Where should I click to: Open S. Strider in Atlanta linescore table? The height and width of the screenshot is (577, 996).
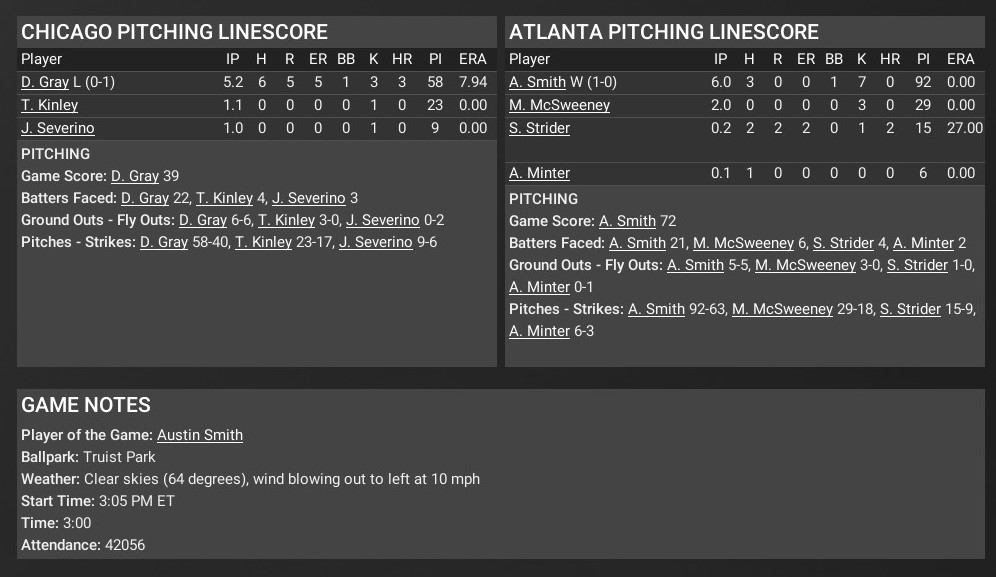pyautogui.click(x=539, y=128)
